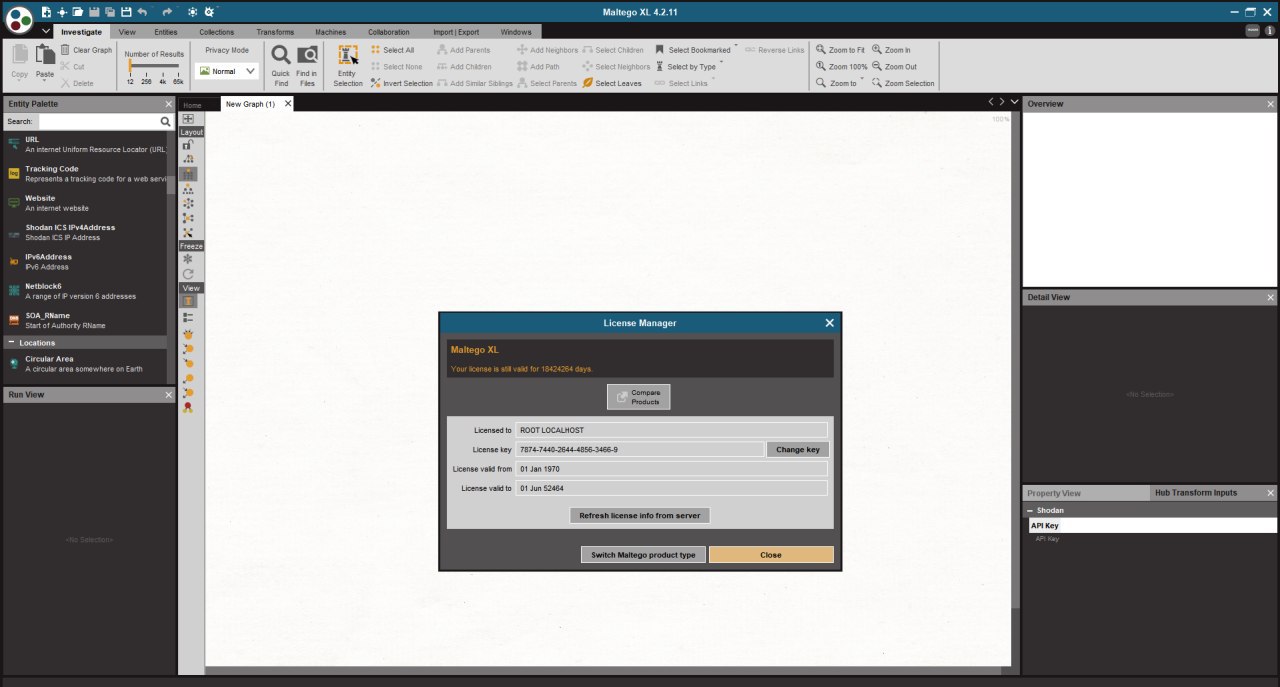Click Zoom Selection
This screenshot has width=1280, height=687.
tap(903, 83)
